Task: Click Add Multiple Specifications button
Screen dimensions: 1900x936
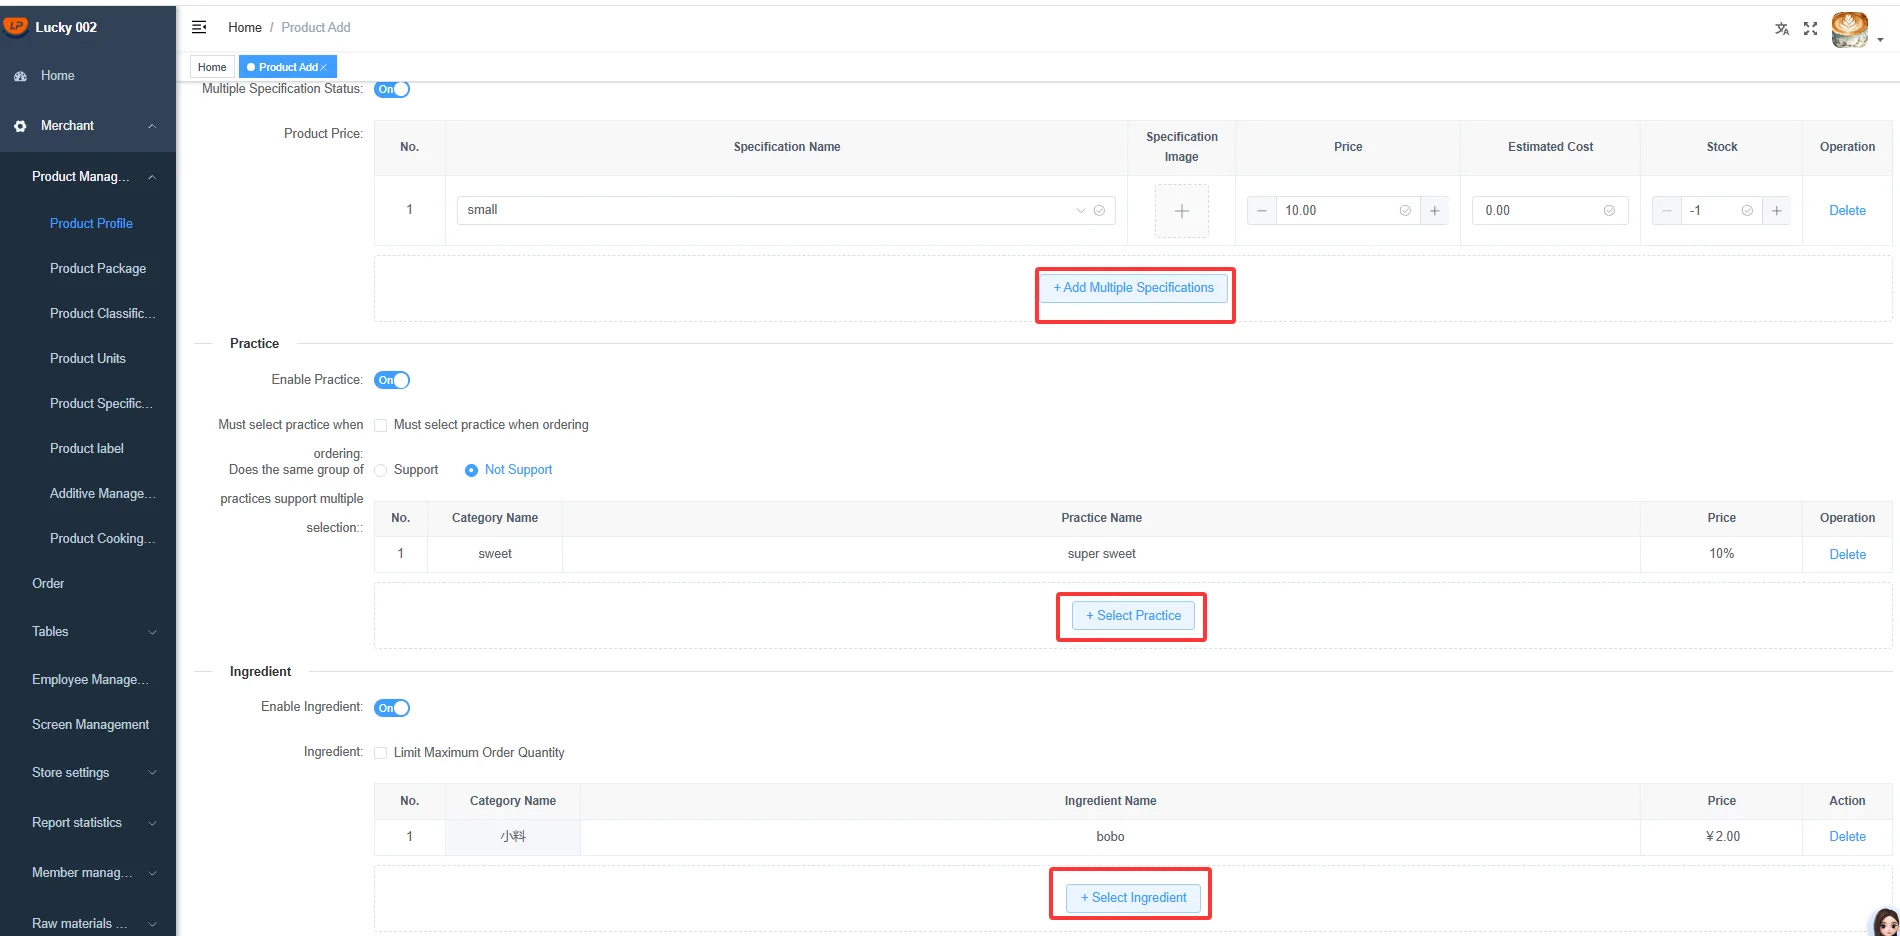Action: 1133,288
